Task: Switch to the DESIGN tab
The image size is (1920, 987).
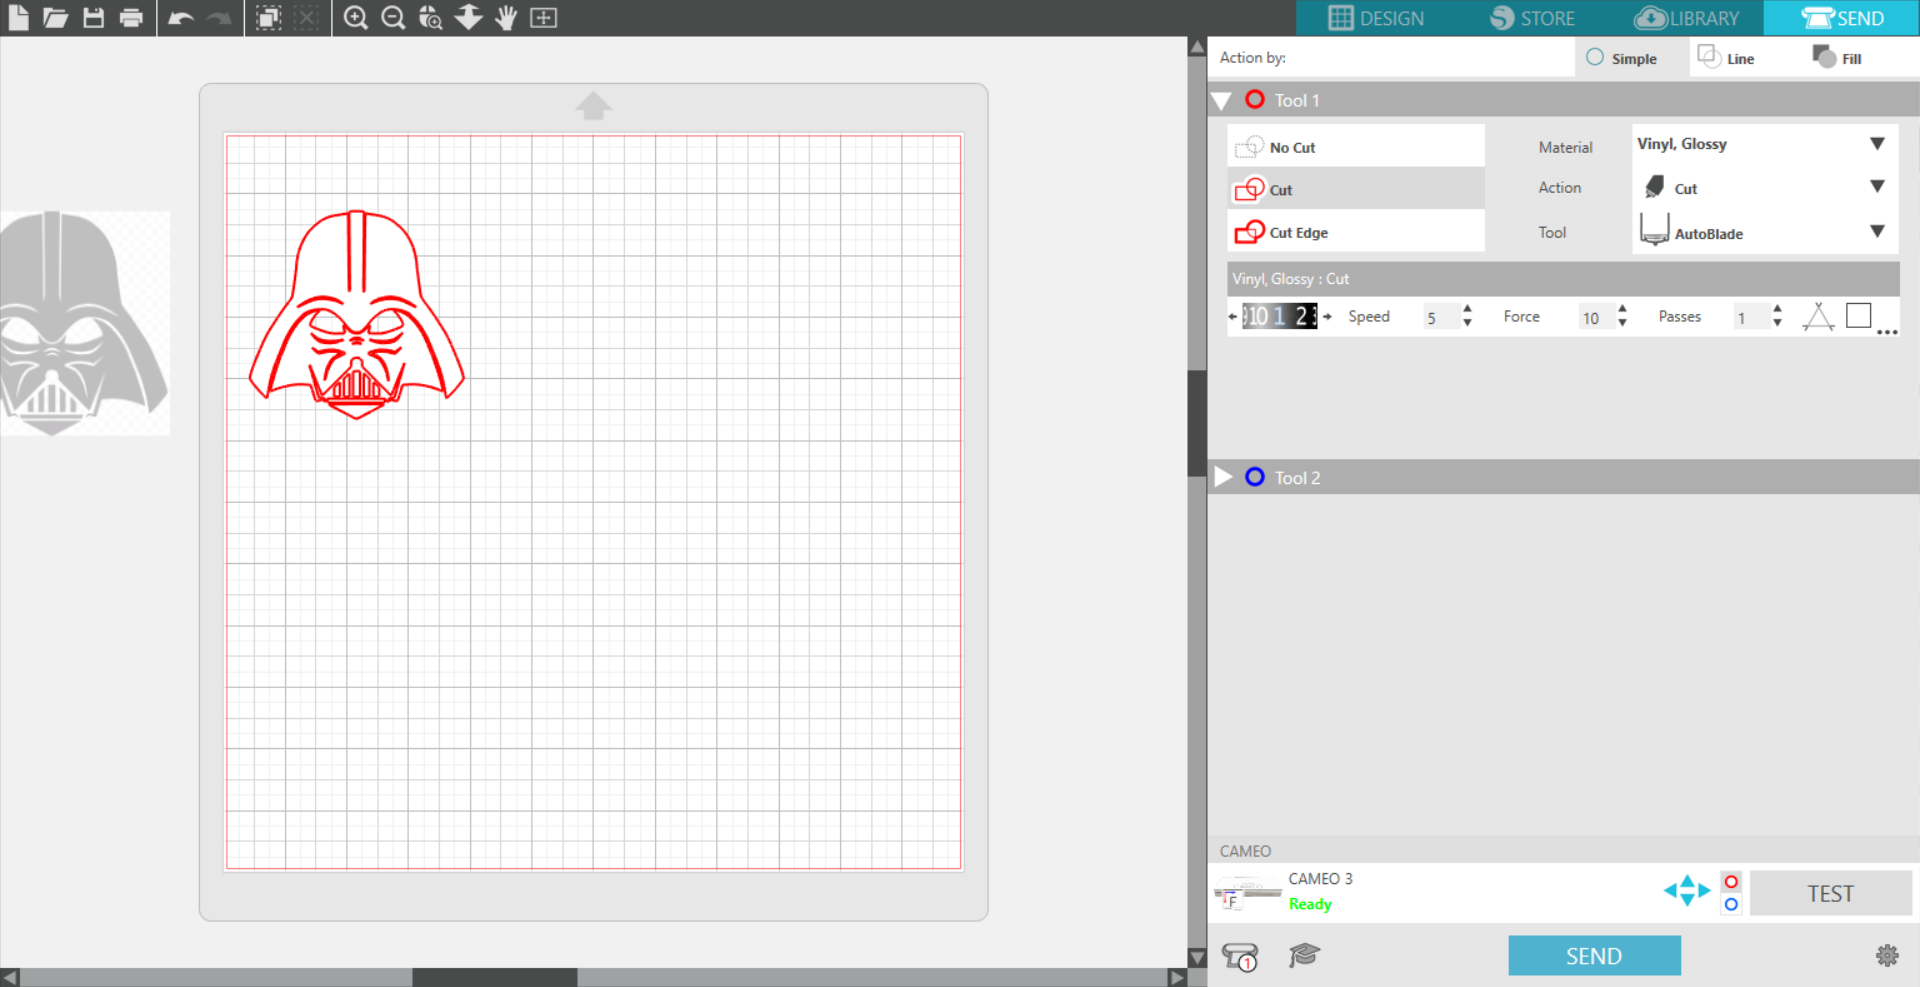Action: coord(1375,18)
